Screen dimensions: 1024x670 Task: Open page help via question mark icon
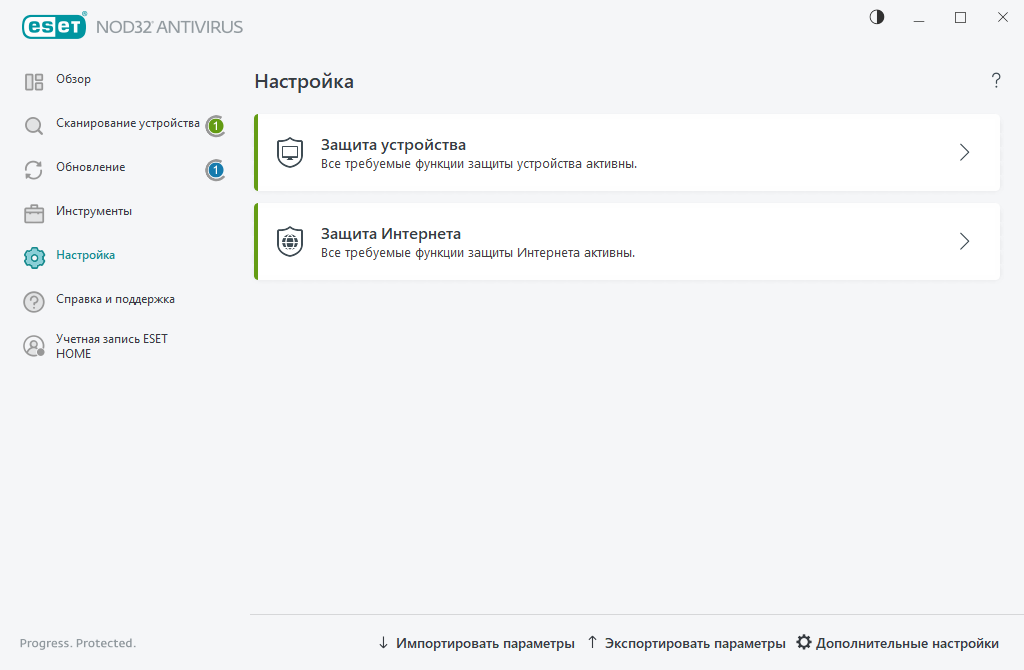(x=996, y=80)
